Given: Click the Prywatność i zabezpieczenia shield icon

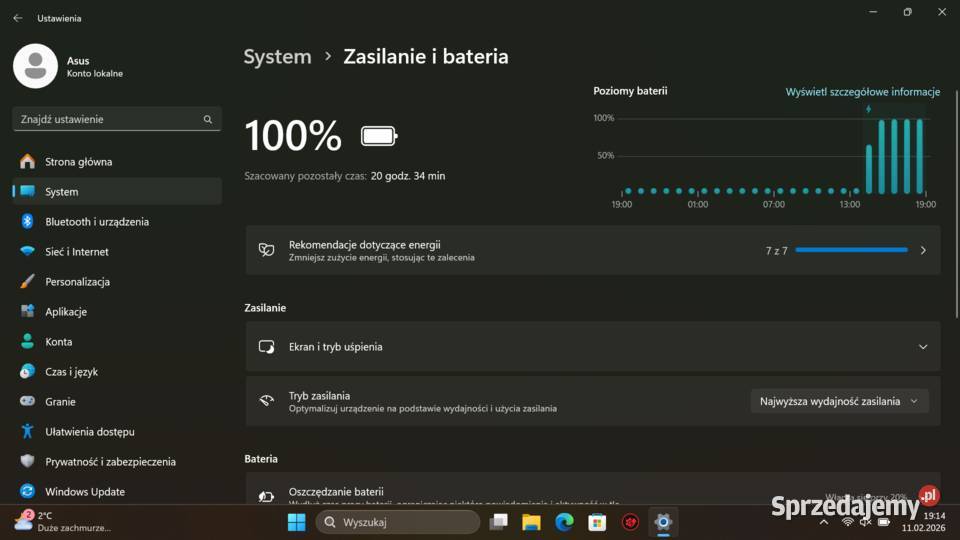Looking at the screenshot, I should (27, 461).
